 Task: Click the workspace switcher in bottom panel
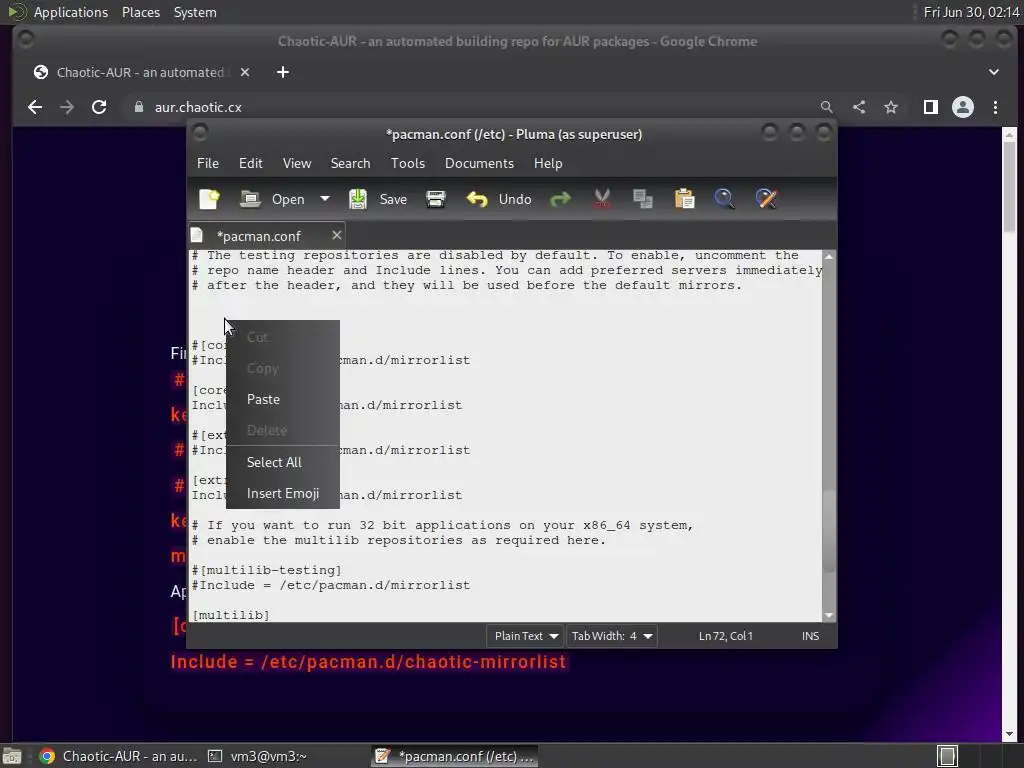point(948,756)
